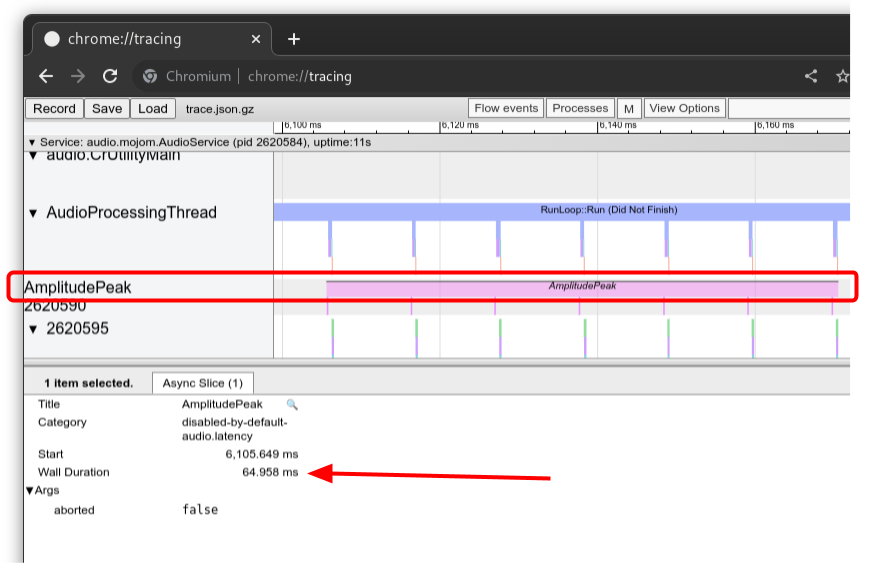The width and height of the screenshot is (871, 583).
Task: Click the share icon in address bar
Action: tap(811, 76)
